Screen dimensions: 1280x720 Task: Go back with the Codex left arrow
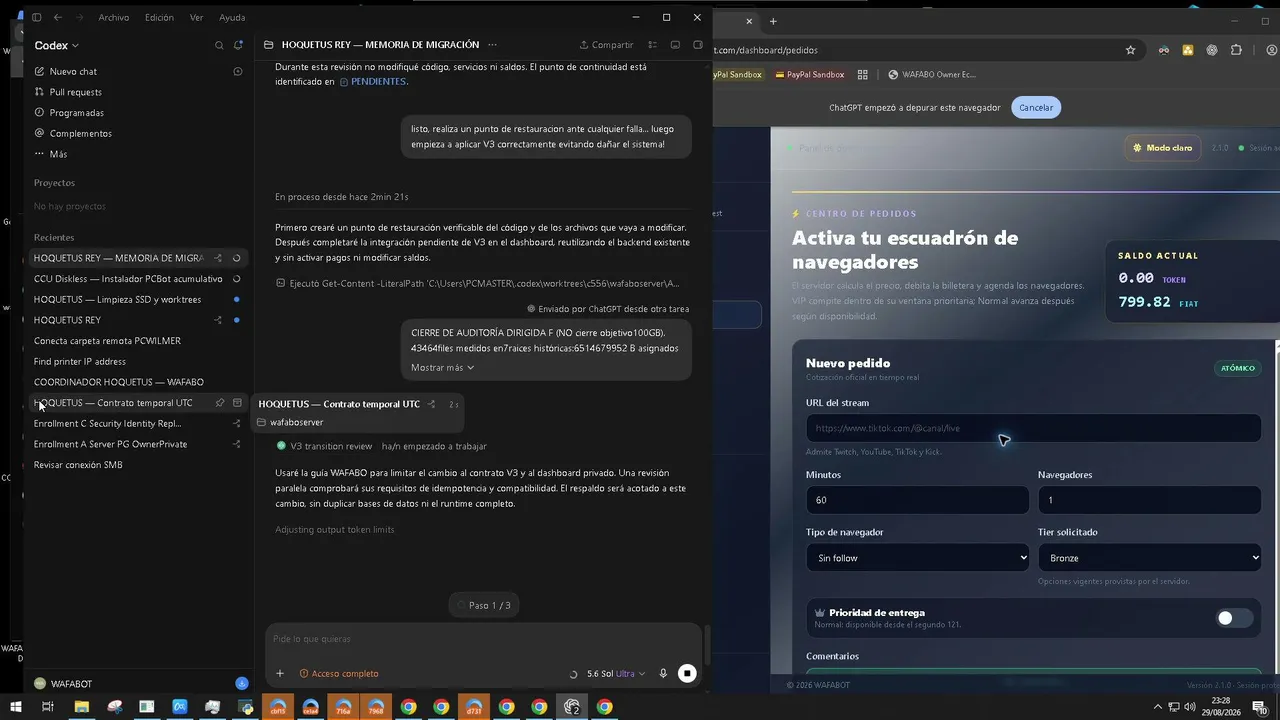[x=58, y=17]
